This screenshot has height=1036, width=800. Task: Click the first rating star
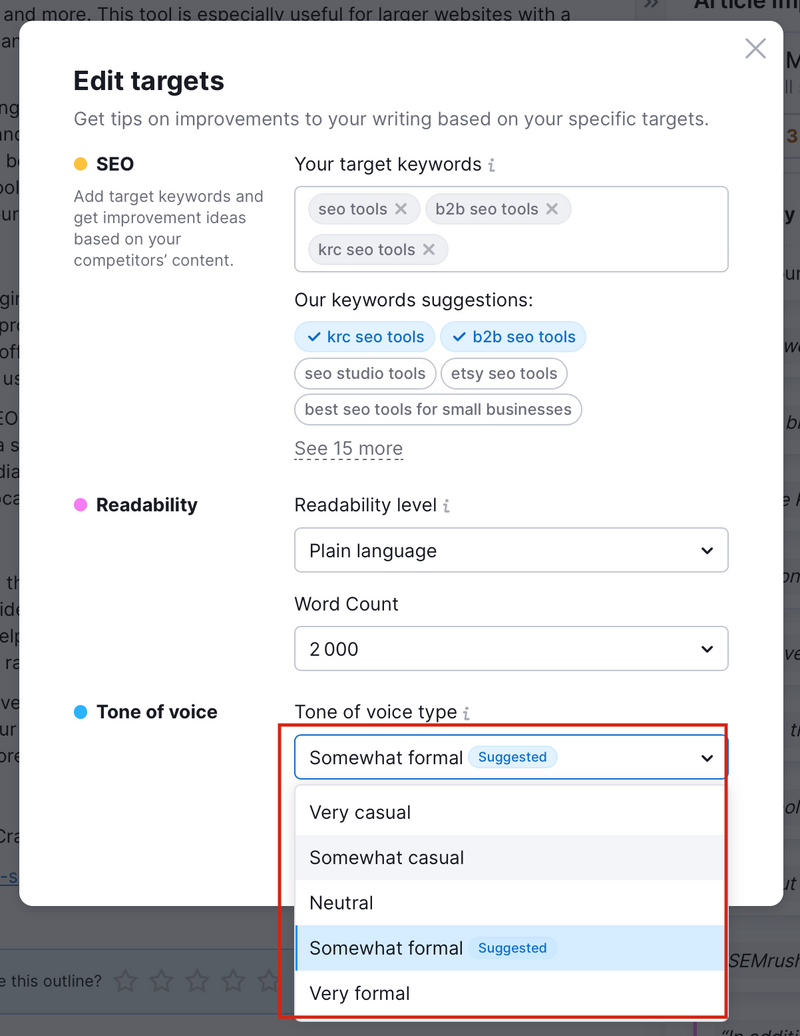tap(126, 980)
